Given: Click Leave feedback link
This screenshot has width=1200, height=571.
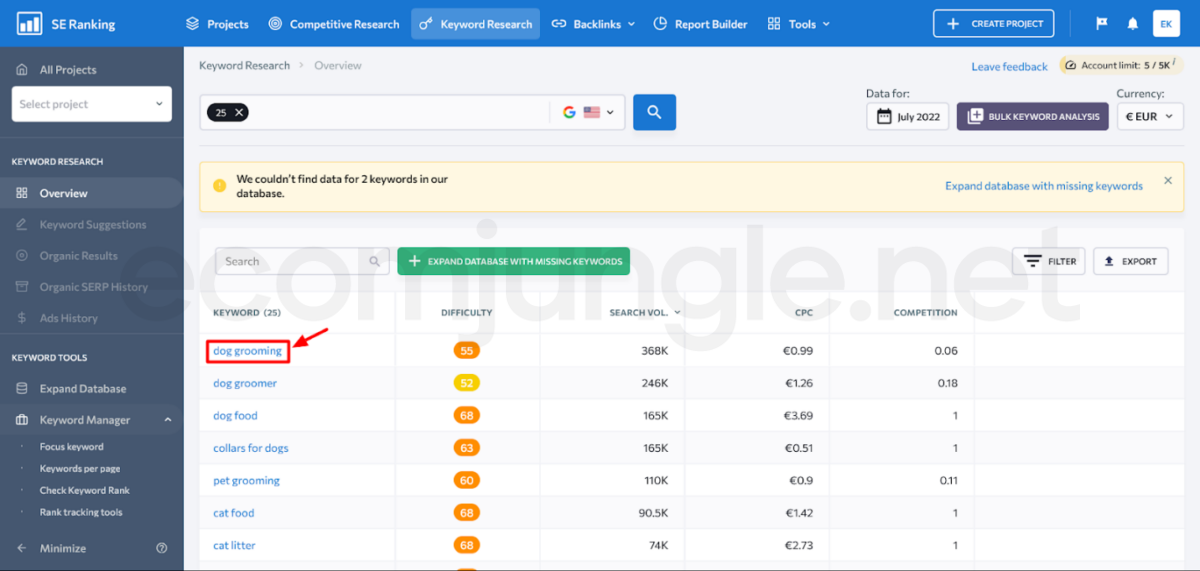Looking at the screenshot, I should (x=1009, y=67).
